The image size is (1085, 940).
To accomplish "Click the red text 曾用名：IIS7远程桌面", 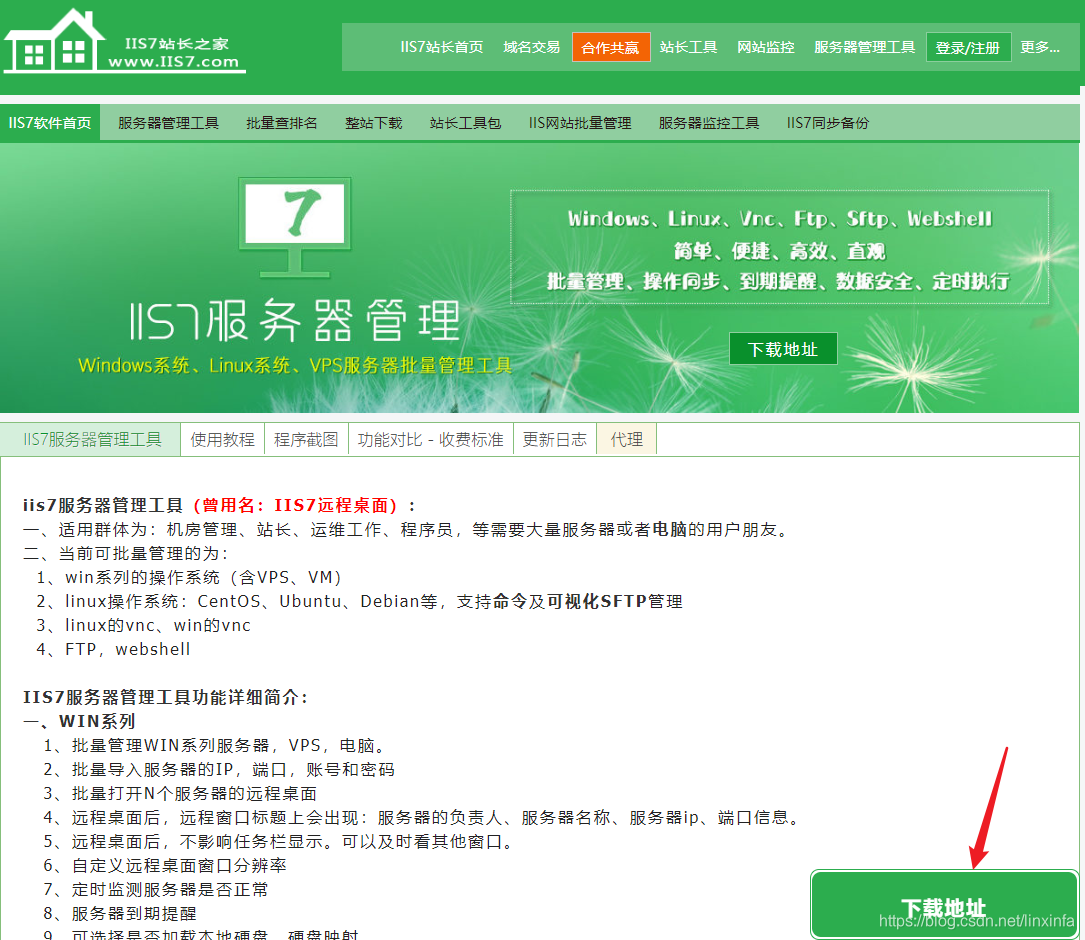I will [x=295, y=505].
